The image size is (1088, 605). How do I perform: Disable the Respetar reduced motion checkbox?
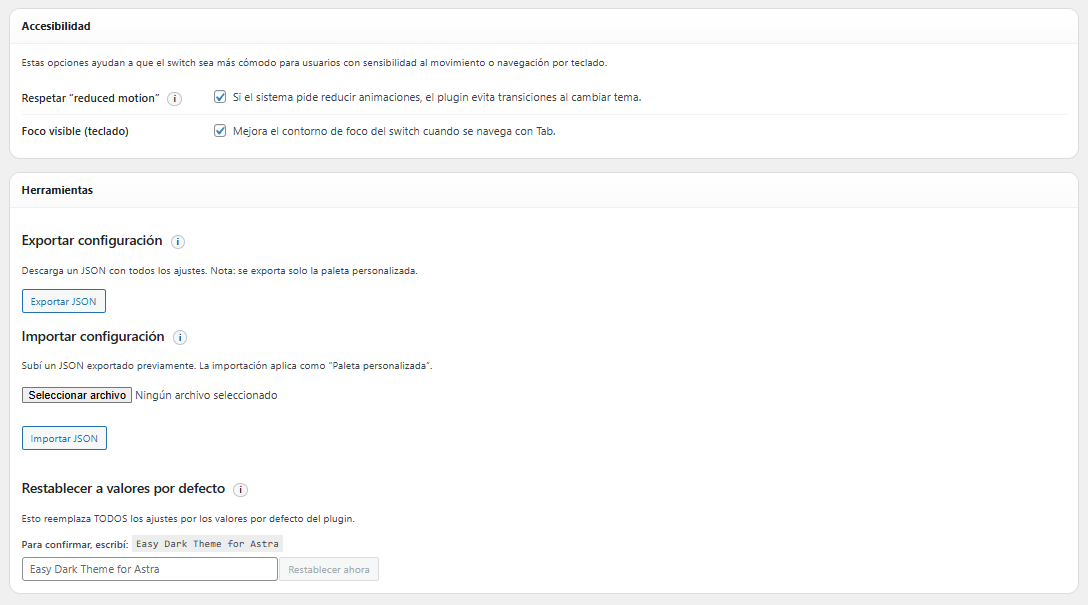220,97
